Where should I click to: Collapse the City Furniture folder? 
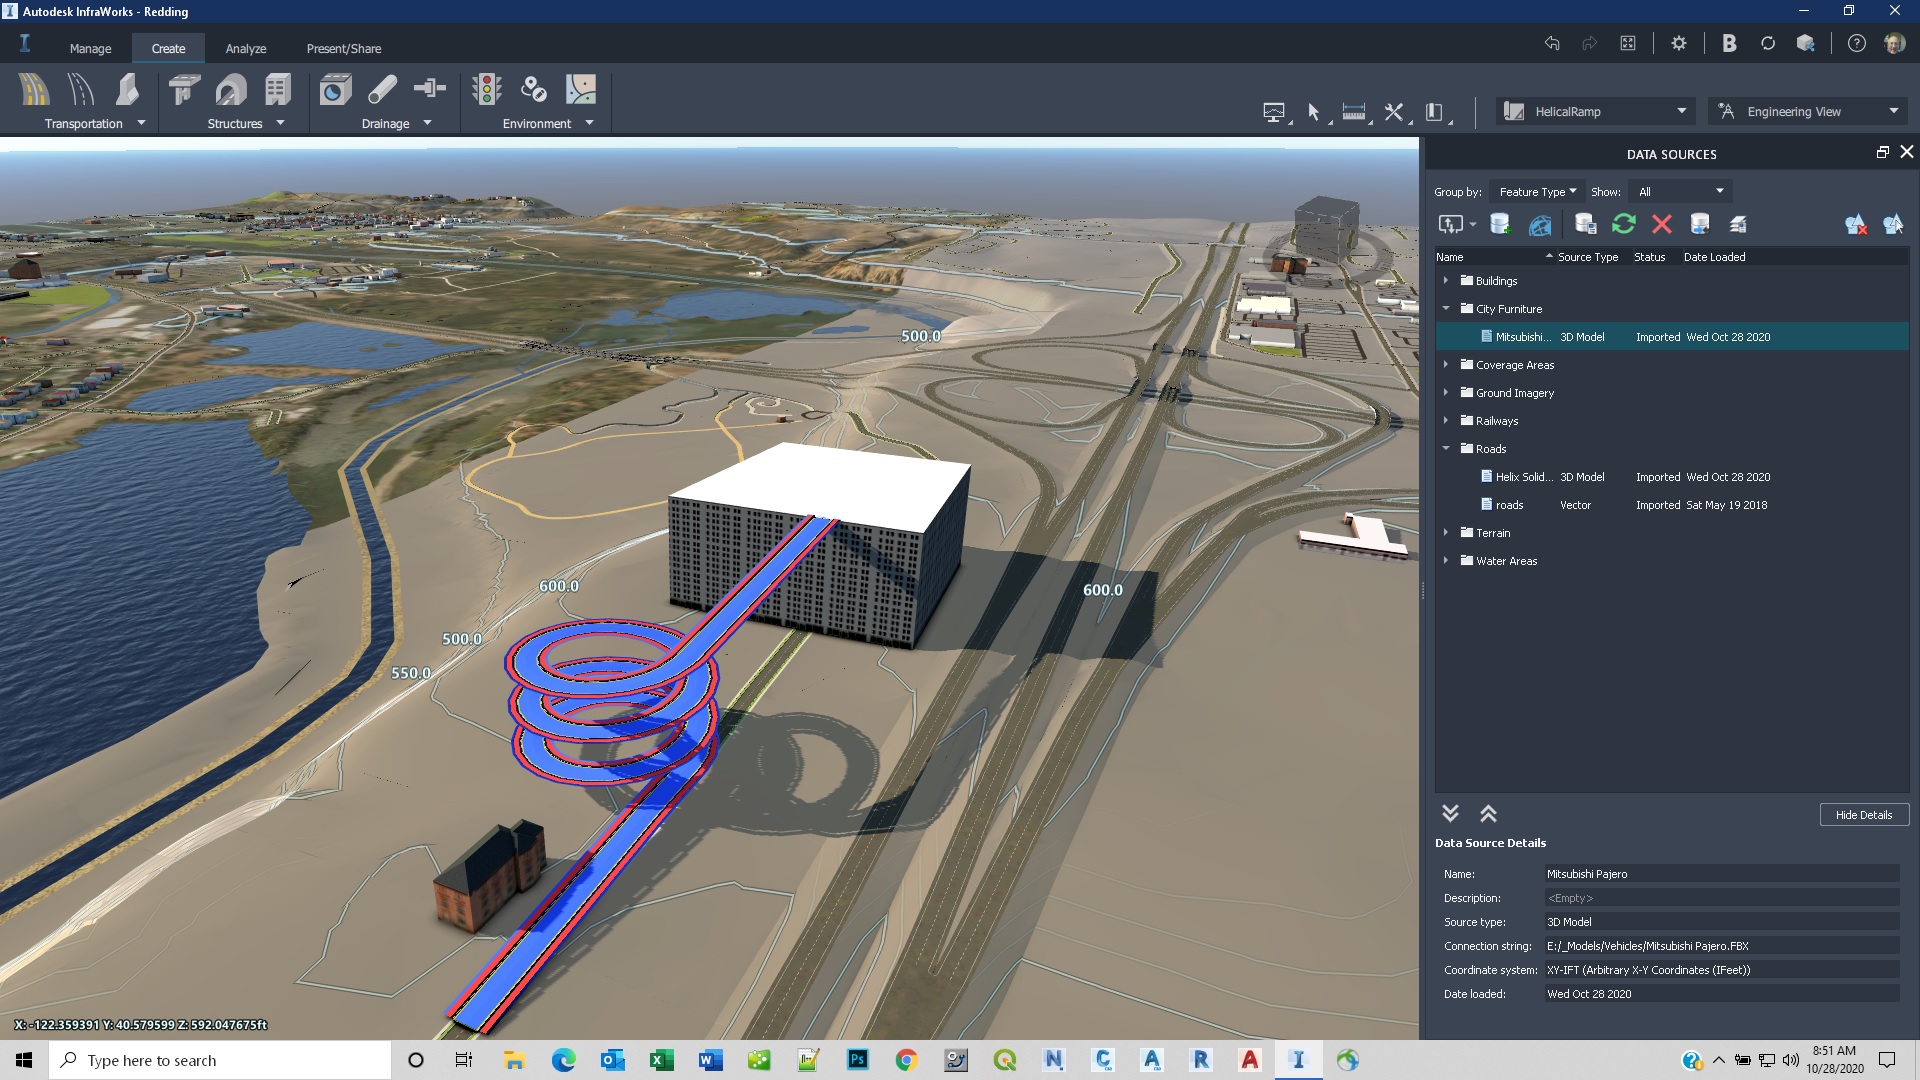coord(1446,309)
